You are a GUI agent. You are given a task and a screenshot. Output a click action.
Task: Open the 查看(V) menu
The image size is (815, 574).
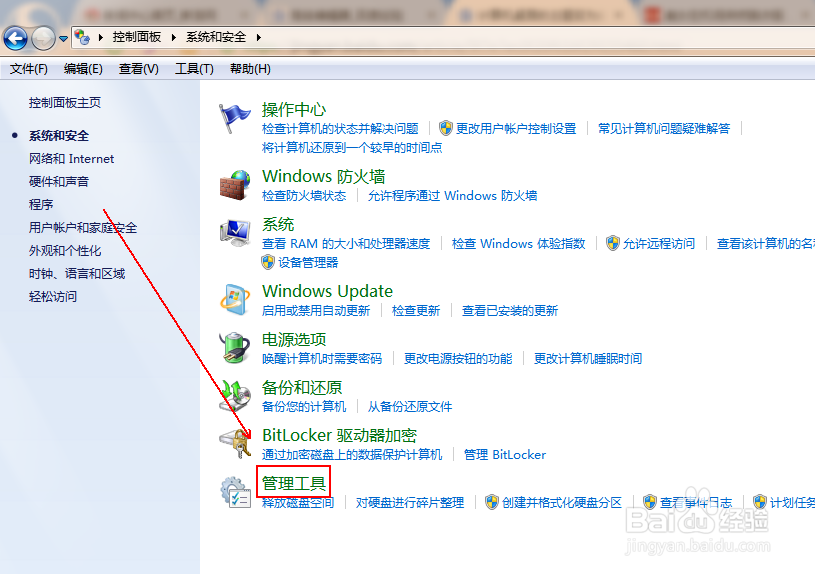pos(139,69)
